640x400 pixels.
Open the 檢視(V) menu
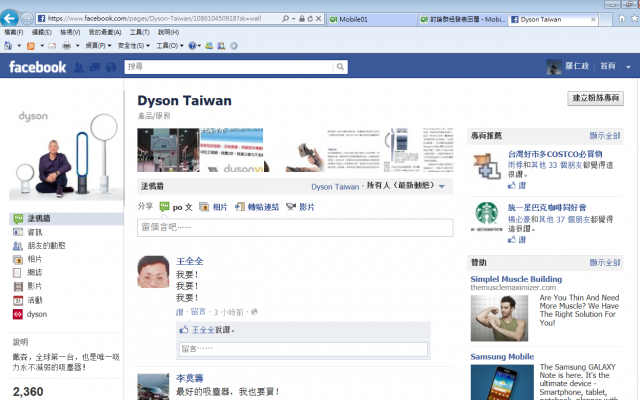(70, 32)
